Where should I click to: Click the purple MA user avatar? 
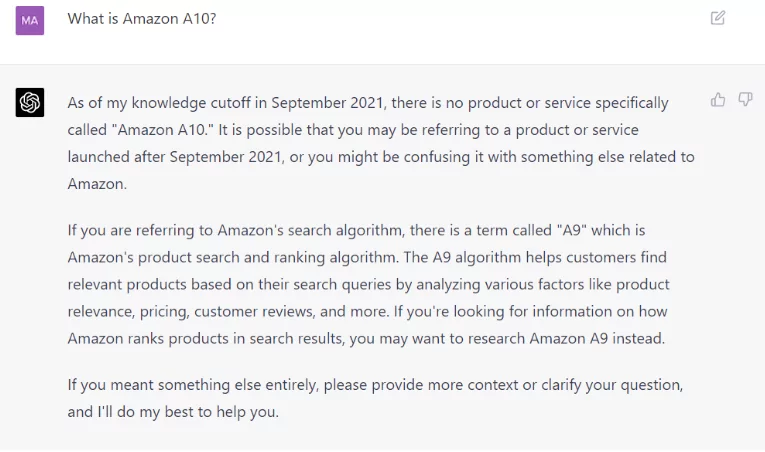tap(30, 21)
